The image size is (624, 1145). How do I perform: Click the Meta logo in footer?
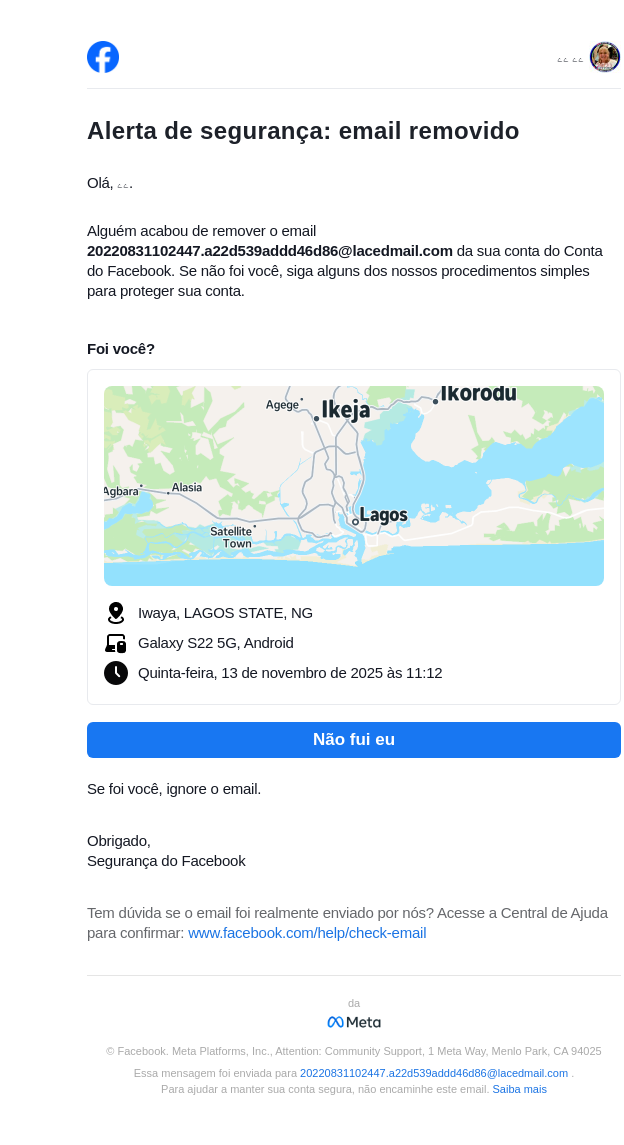(354, 1022)
